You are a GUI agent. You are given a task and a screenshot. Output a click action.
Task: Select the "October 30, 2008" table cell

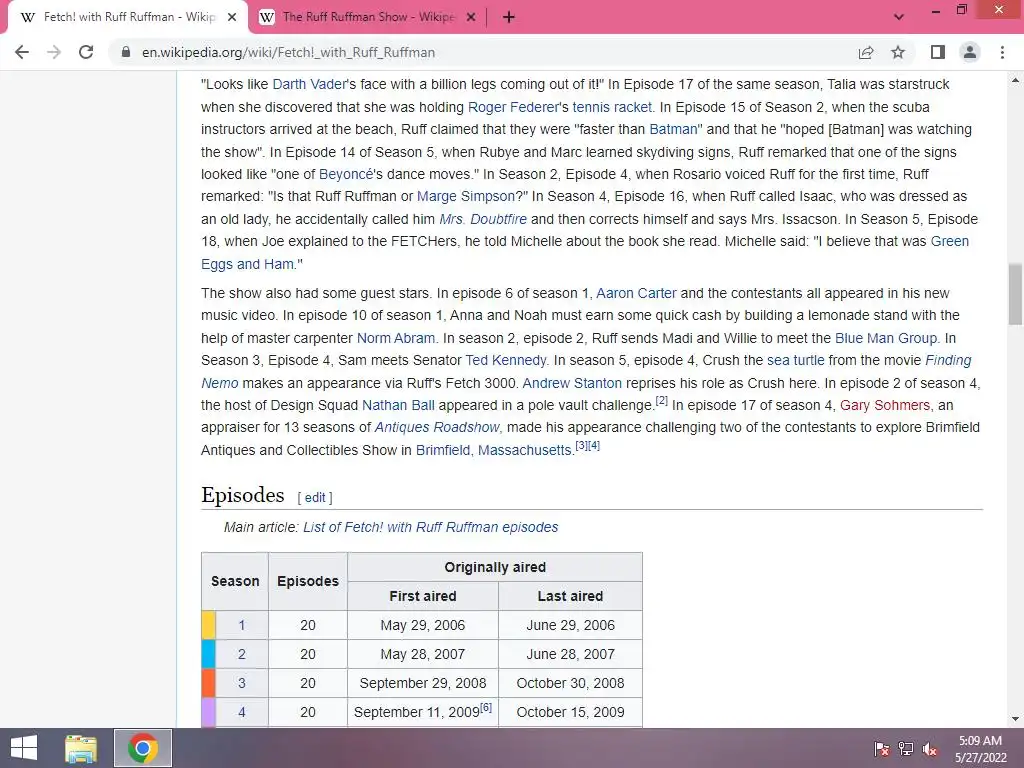click(570, 683)
